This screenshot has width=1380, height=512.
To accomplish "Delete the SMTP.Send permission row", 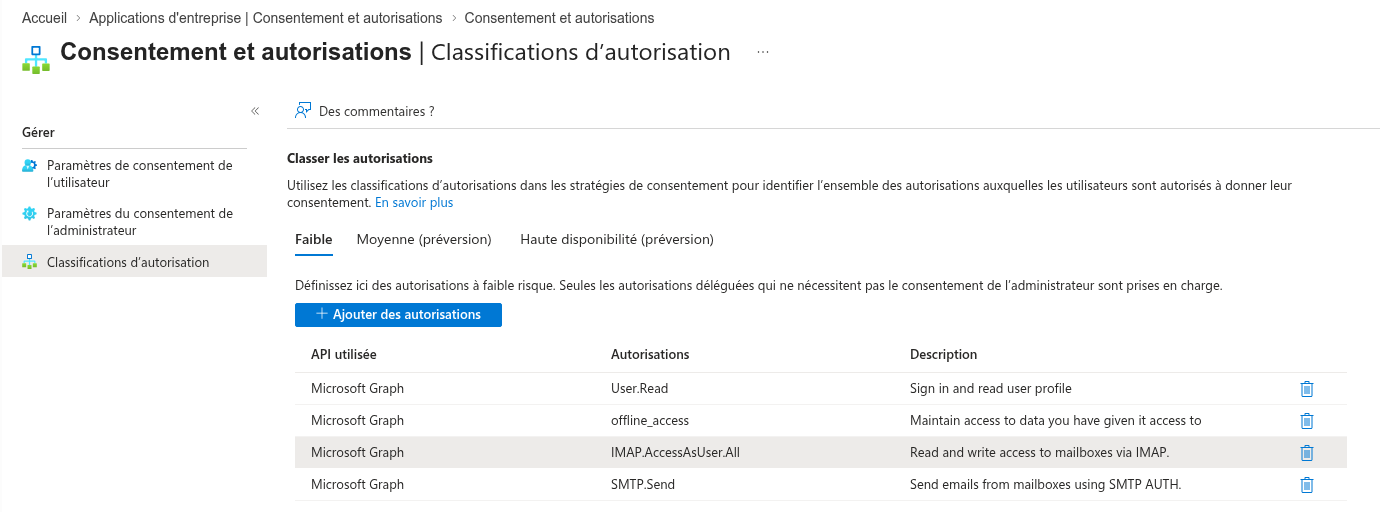I will tap(1306, 485).
